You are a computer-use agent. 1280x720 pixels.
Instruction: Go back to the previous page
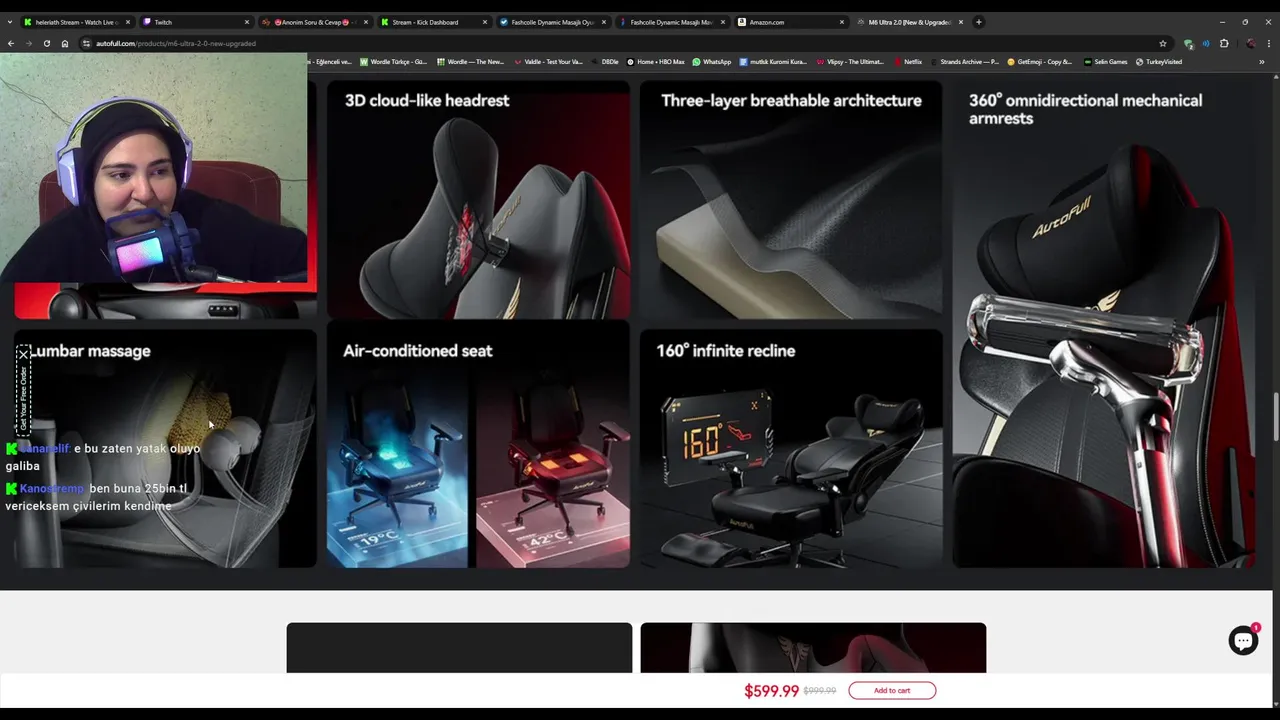click(11, 43)
